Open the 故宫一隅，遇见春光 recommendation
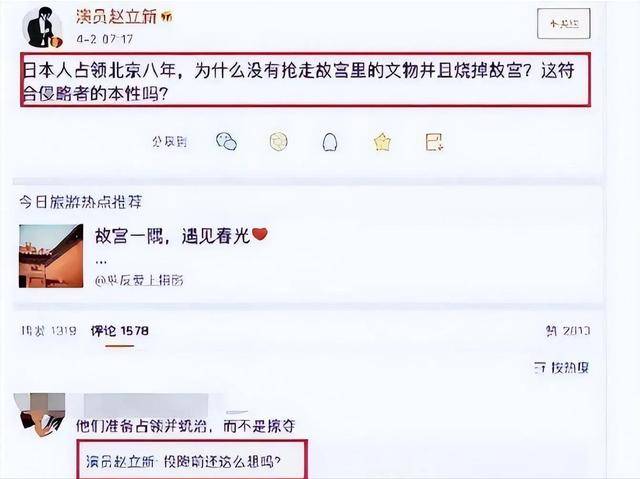This screenshot has height=479, width=640. pyautogui.click(x=181, y=236)
